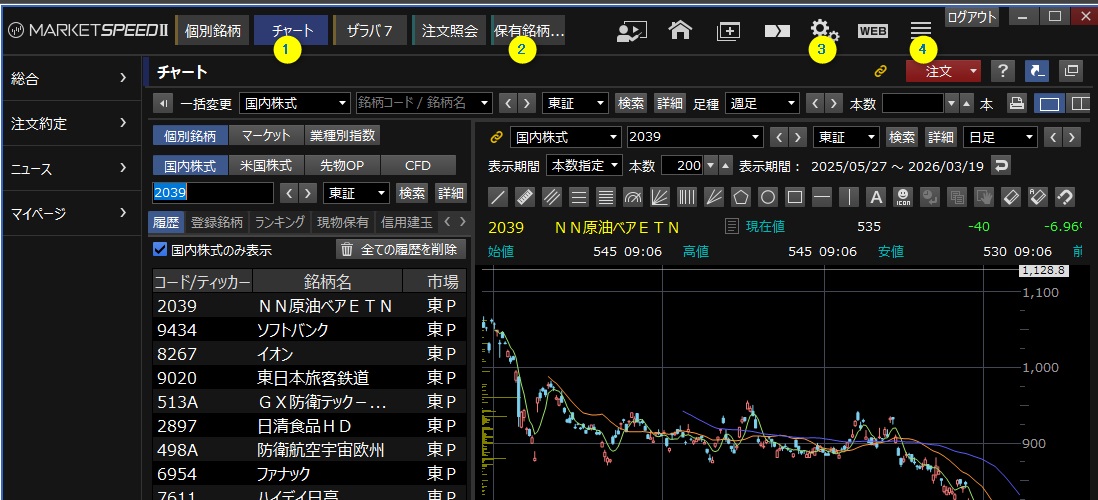
Task: Expand the 本数指定 display period dropdown
Action: click(585, 165)
